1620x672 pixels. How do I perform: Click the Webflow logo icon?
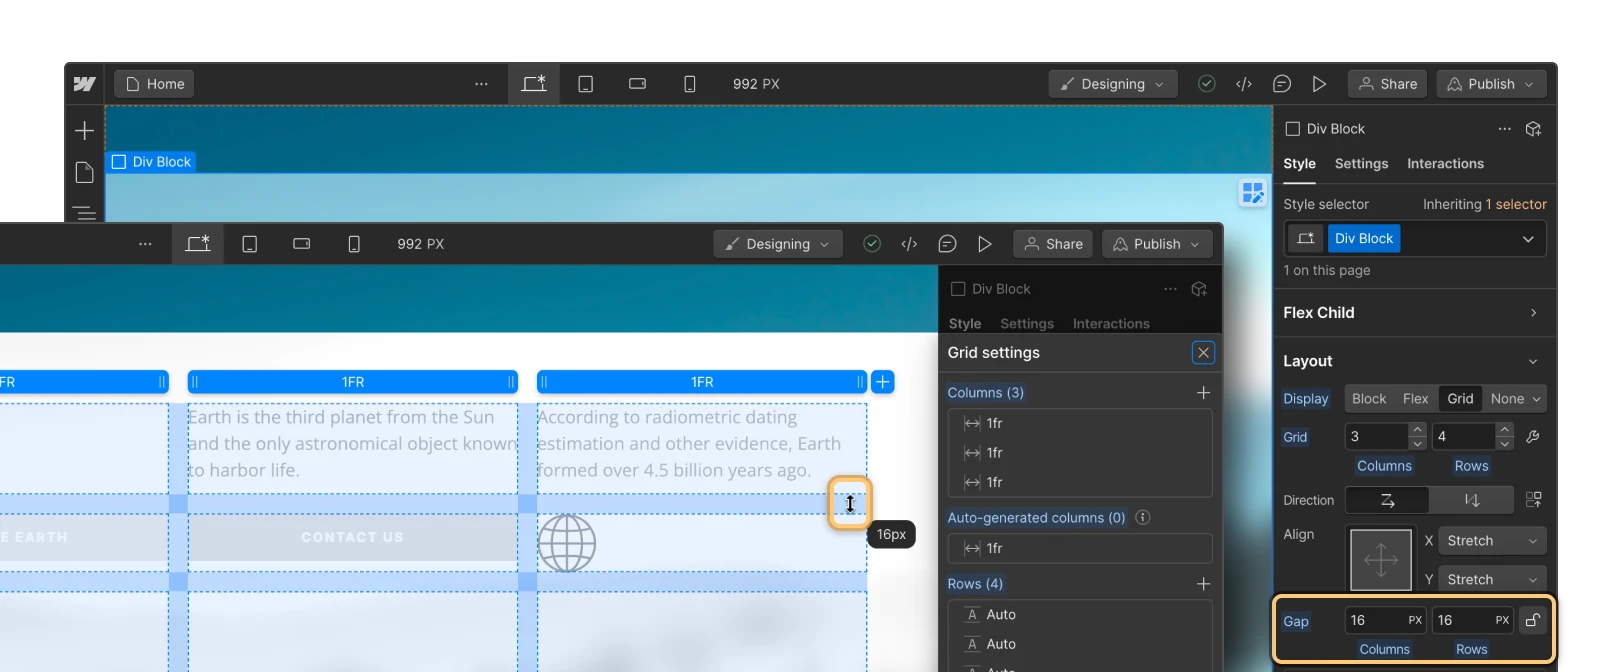point(85,84)
